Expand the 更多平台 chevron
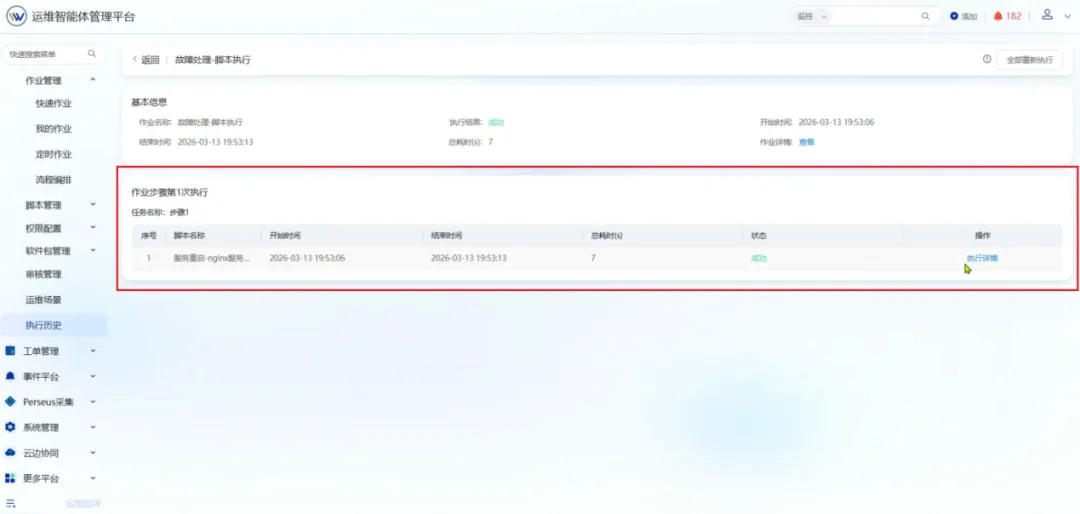This screenshot has width=1080, height=514. coord(93,478)
